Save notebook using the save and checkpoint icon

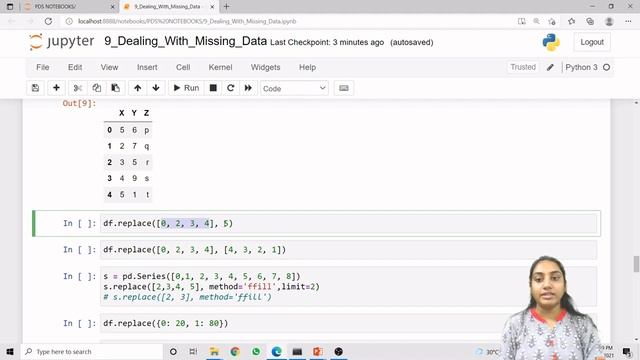pos(36,88)
